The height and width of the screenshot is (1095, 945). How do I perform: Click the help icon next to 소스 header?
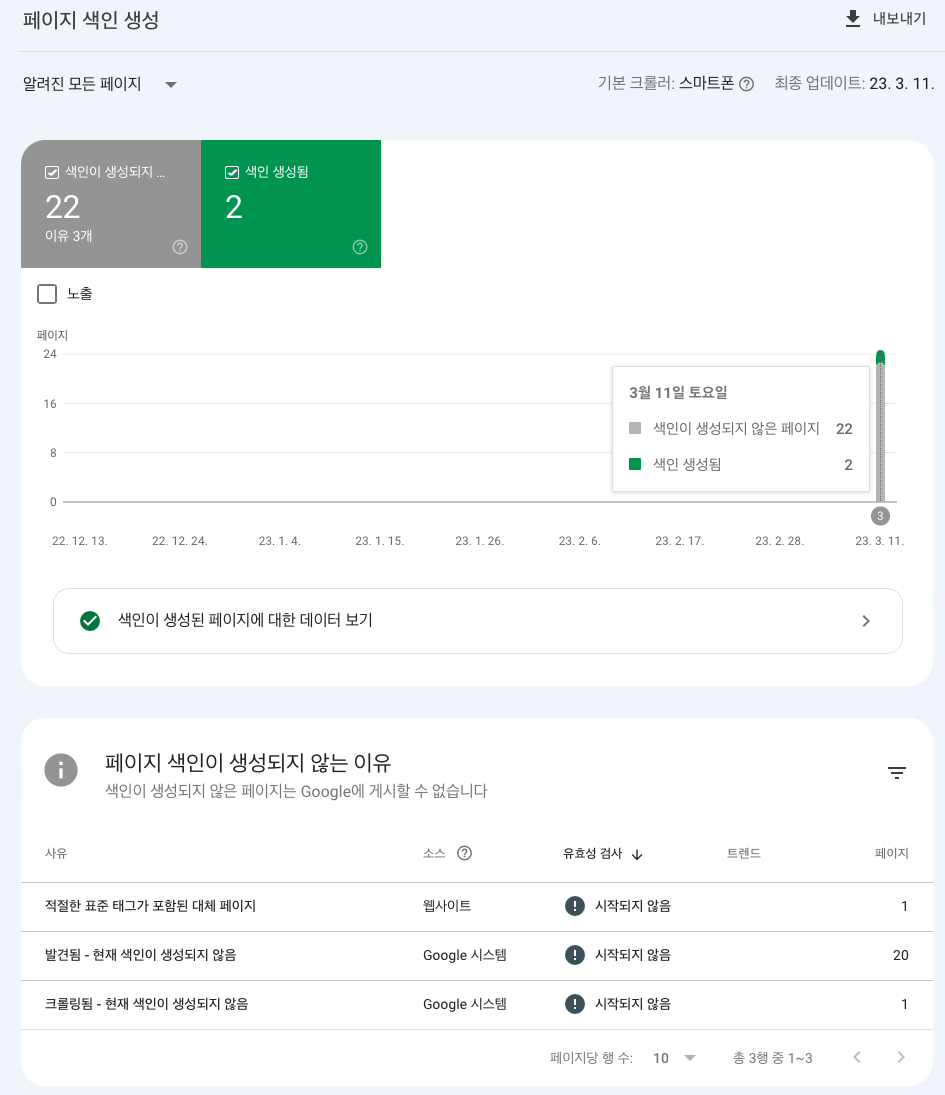[x=464, y=853]
